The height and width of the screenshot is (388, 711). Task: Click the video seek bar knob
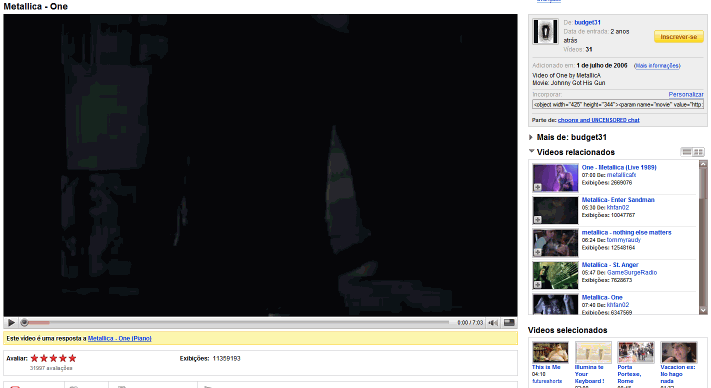24,323
